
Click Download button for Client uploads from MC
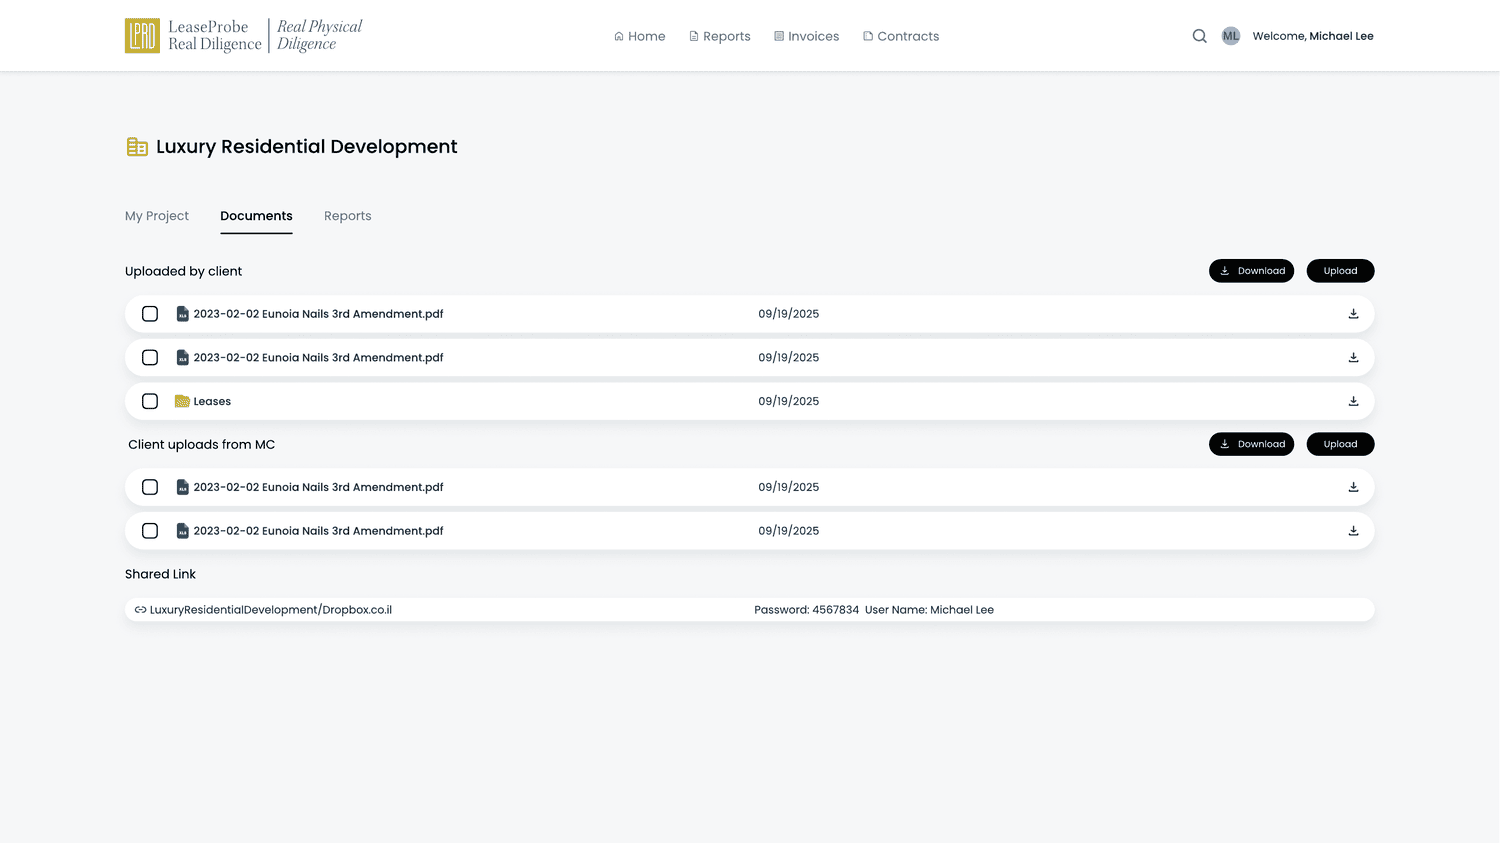(x=1251, y=444)
